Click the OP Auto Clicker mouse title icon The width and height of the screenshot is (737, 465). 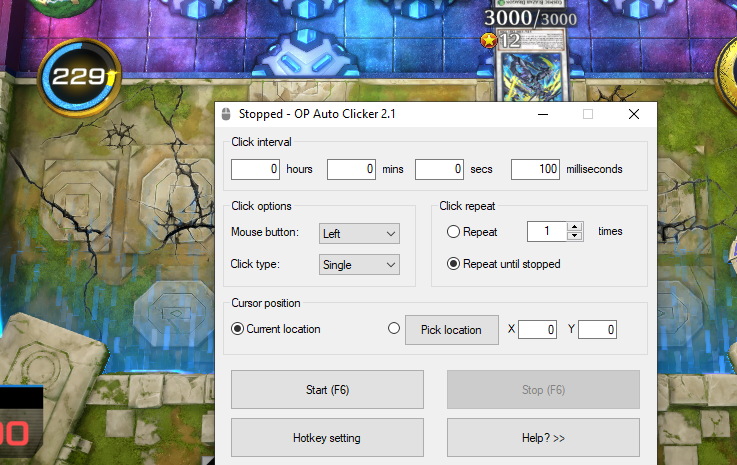(x=226, y=114)
